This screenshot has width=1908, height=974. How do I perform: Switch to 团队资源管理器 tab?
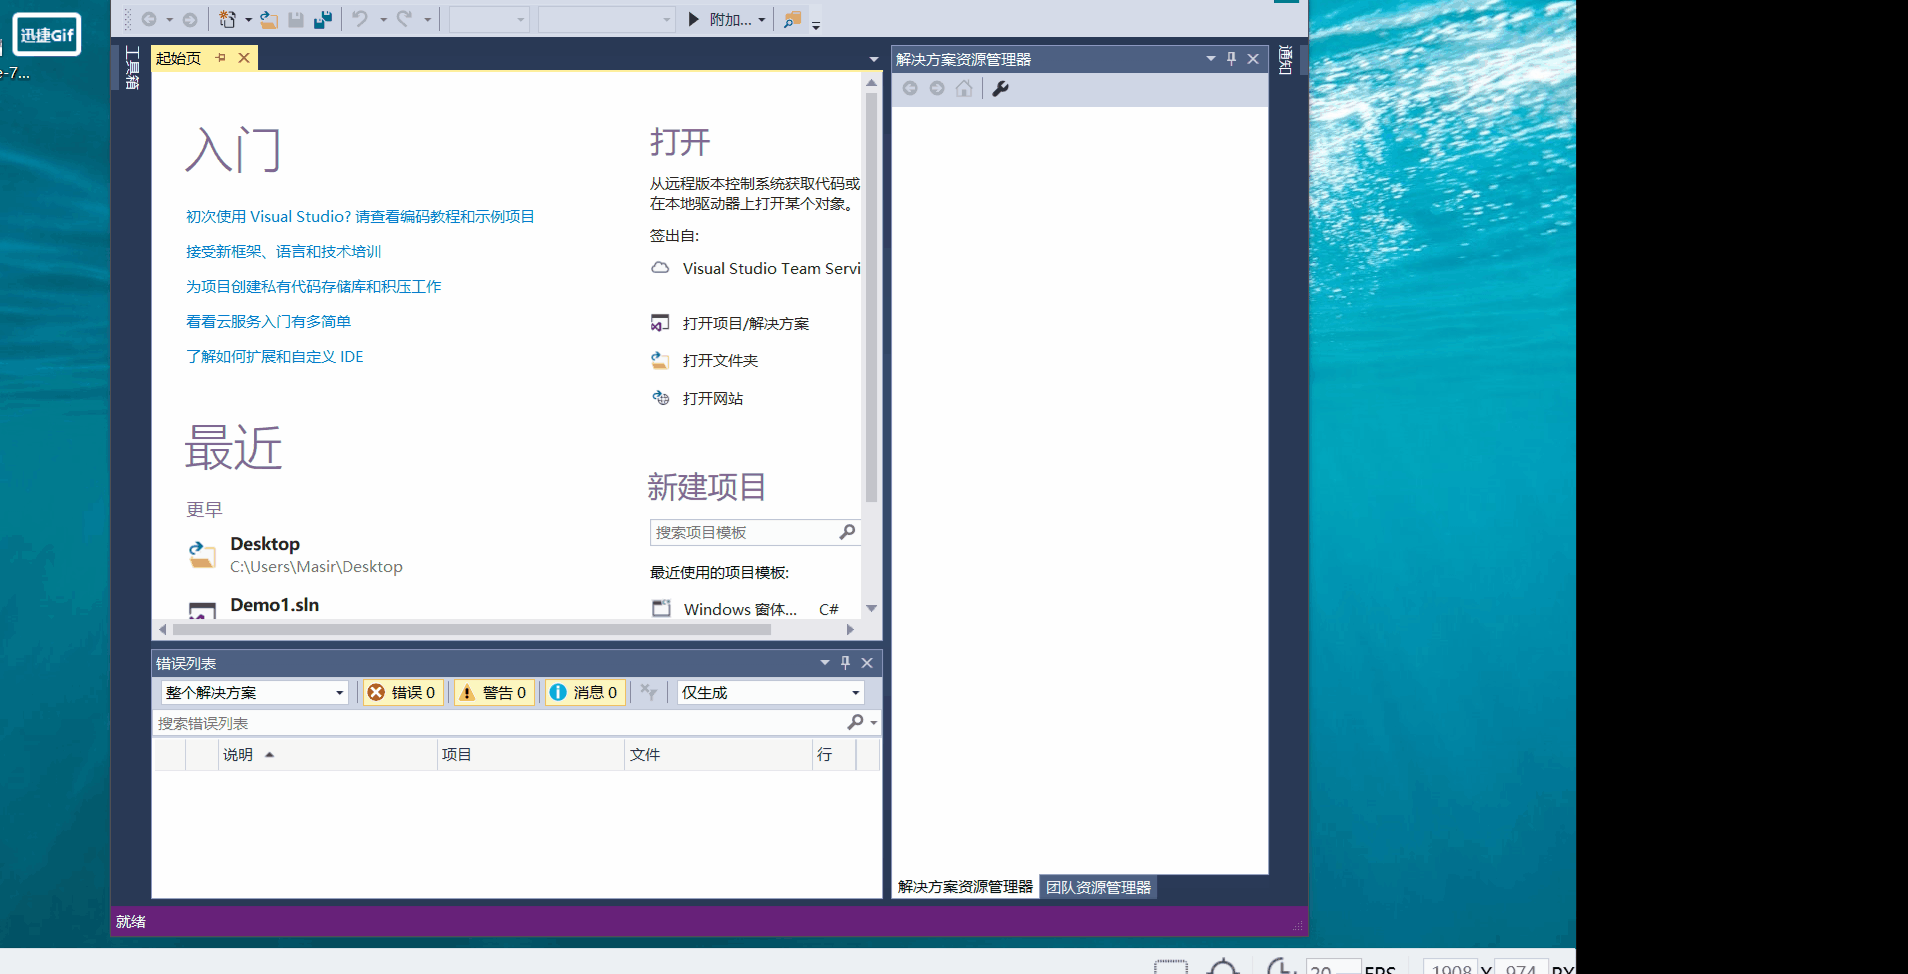coord(1098,887)
